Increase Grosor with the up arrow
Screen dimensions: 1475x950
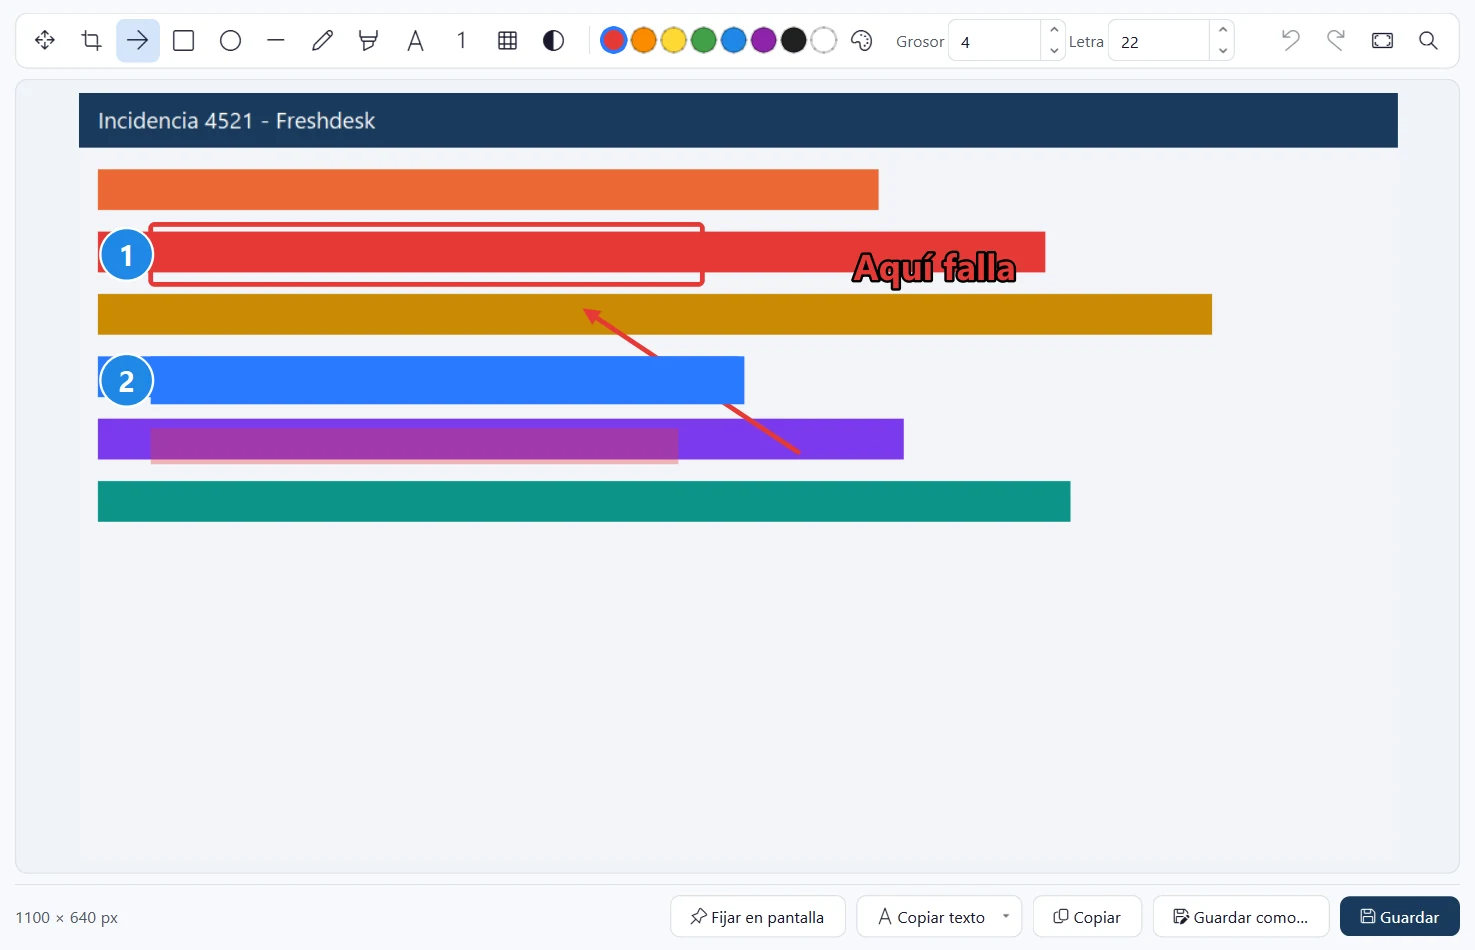pos(1054,30)
